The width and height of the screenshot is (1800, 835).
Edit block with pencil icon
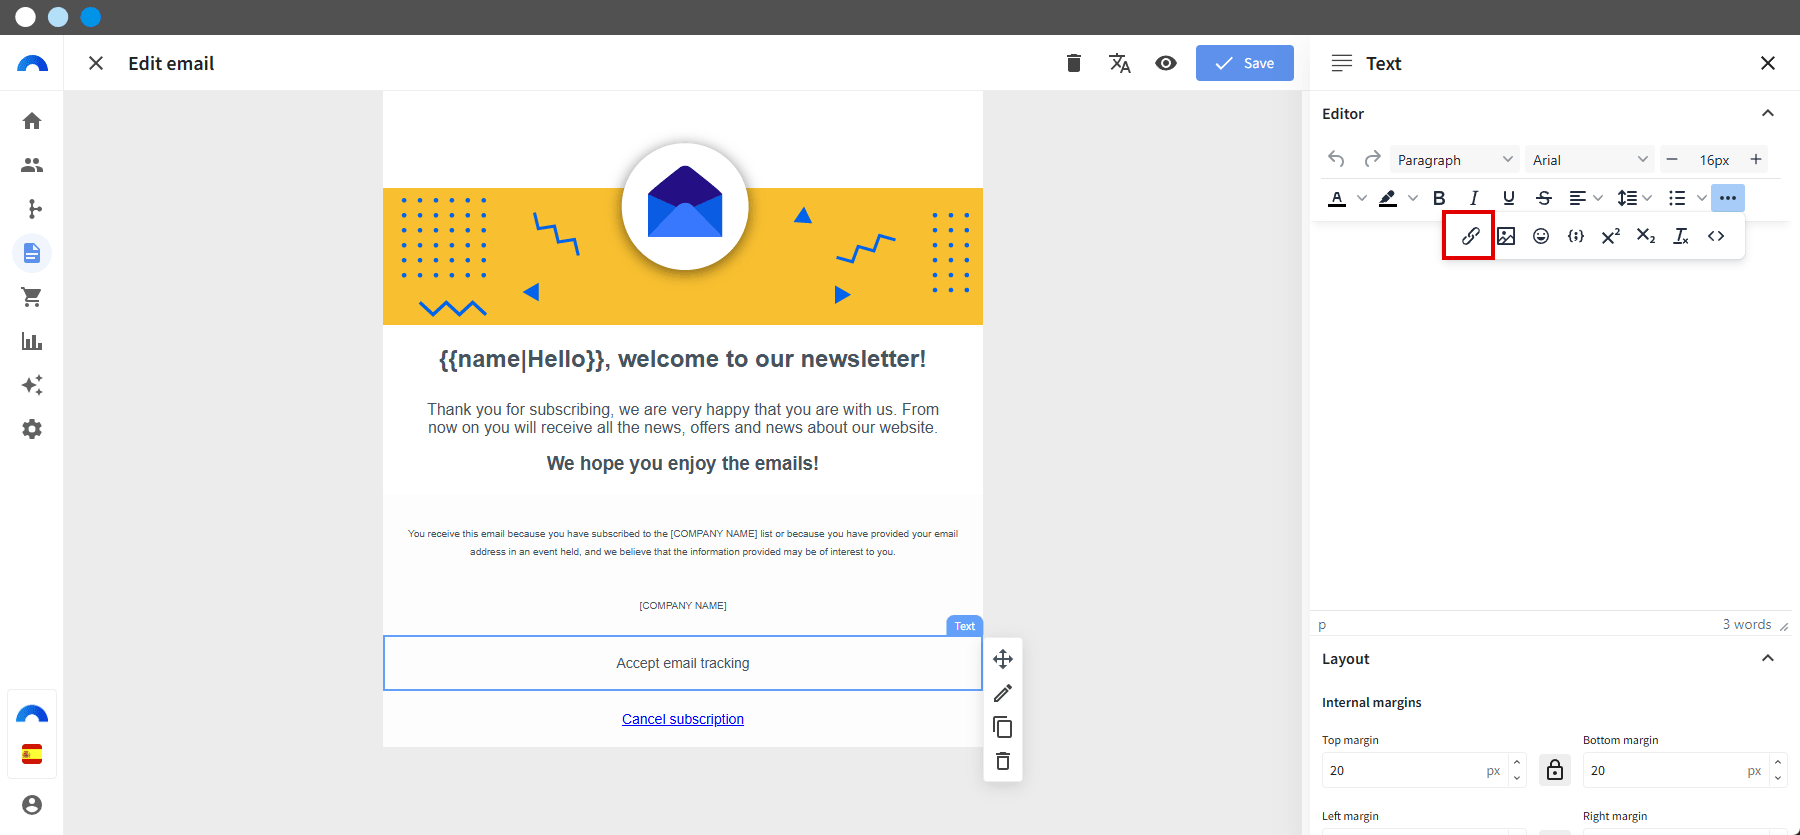[x=1003, y=693]
